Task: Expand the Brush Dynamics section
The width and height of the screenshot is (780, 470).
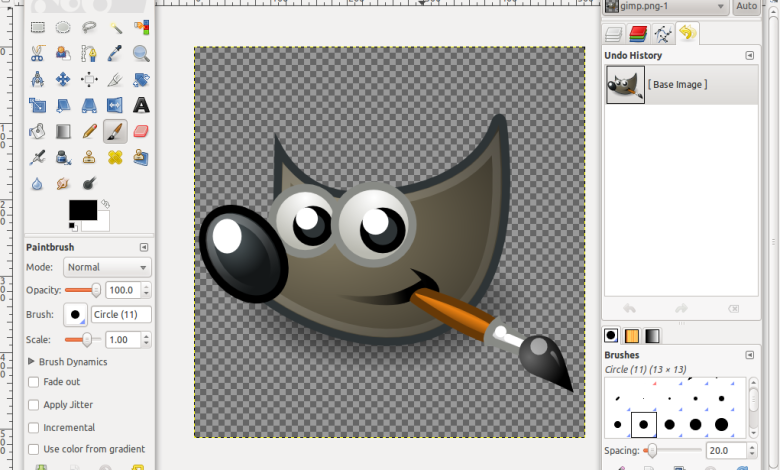Action: 32,361
